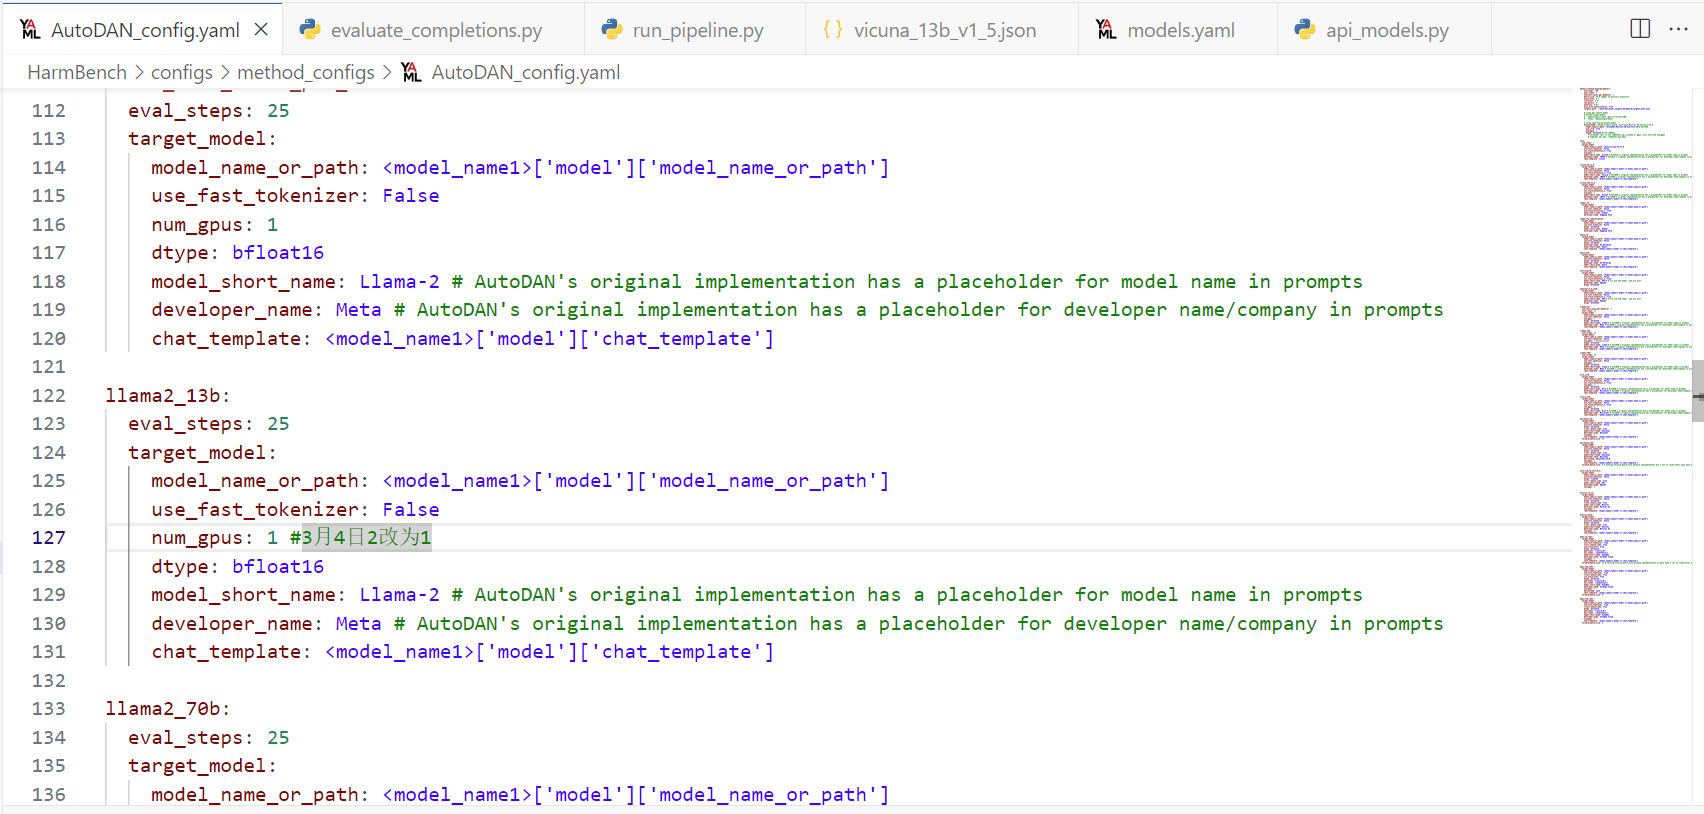Click developer_name key on line 130
The image size is (1704, 814).
click(232, 624)
